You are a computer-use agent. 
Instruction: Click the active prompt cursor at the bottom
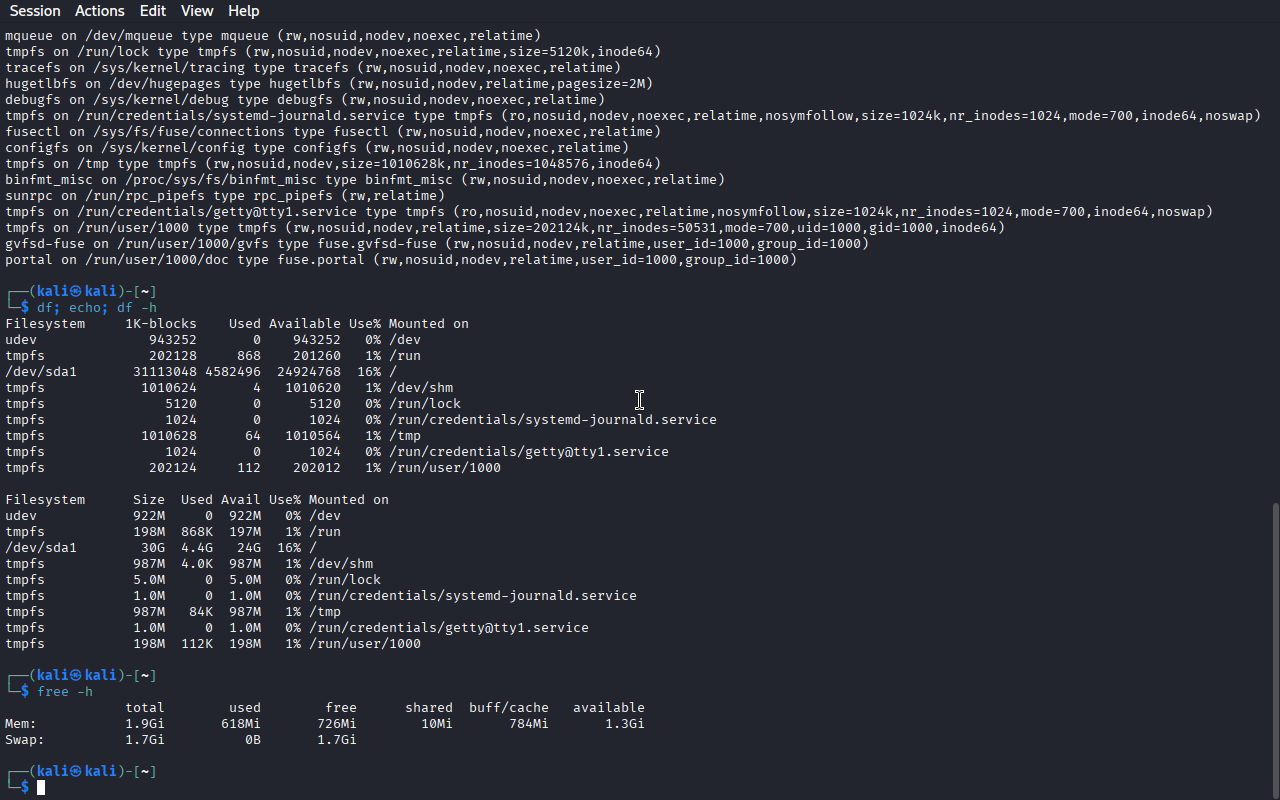[x=41, y=788]
